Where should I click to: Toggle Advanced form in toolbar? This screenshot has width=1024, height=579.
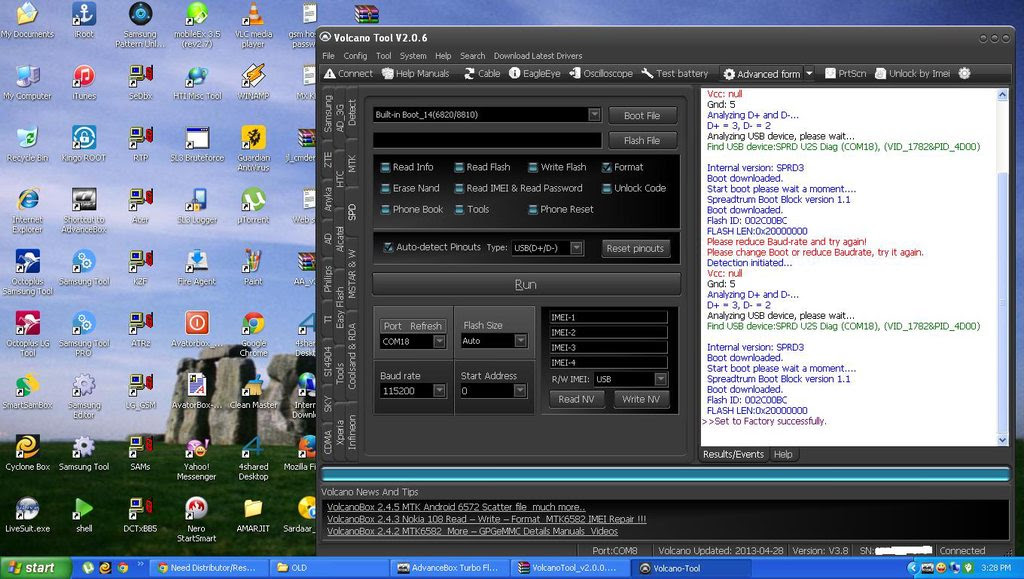(x=761, y=74)
